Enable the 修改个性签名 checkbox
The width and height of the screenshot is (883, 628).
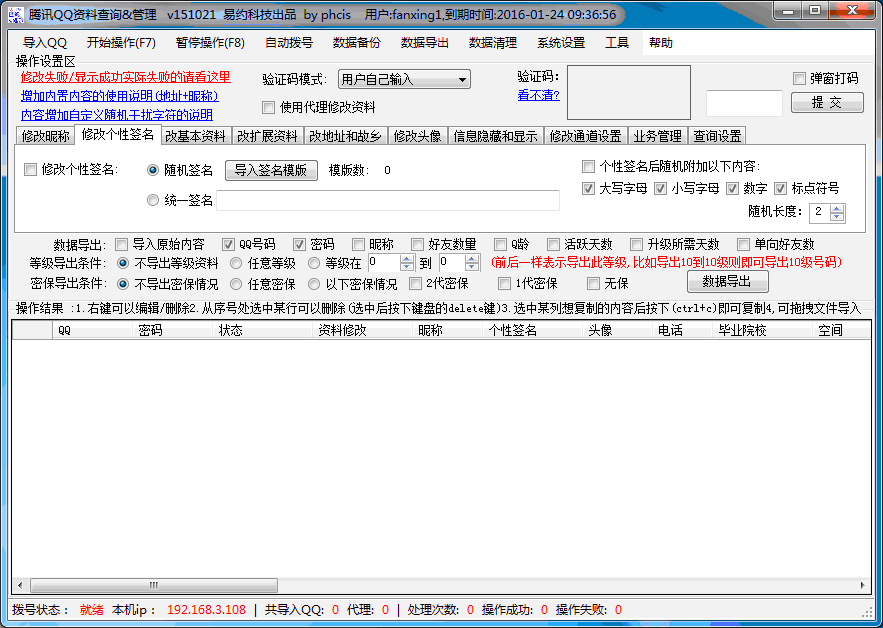(30, 170)
